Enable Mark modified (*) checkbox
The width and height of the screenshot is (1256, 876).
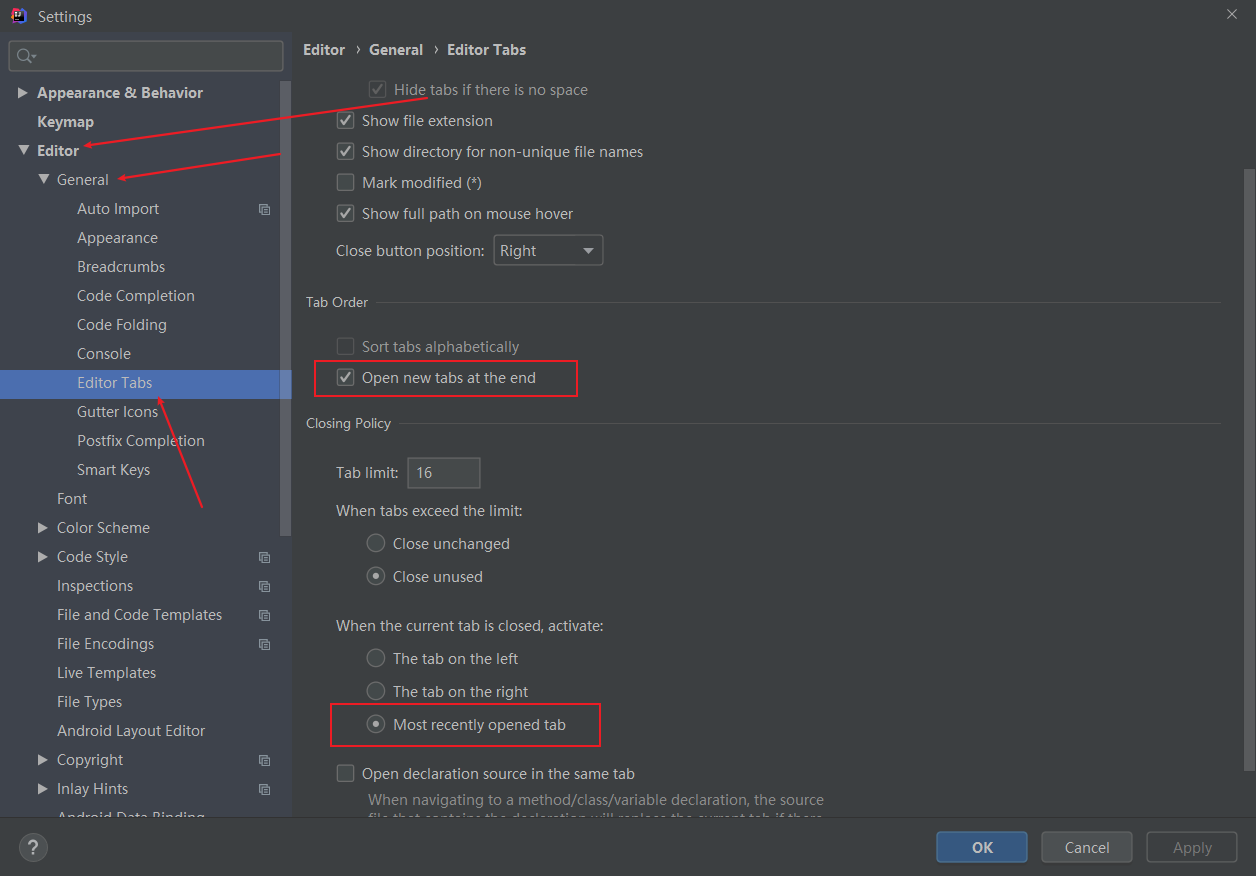pos(346,182)
